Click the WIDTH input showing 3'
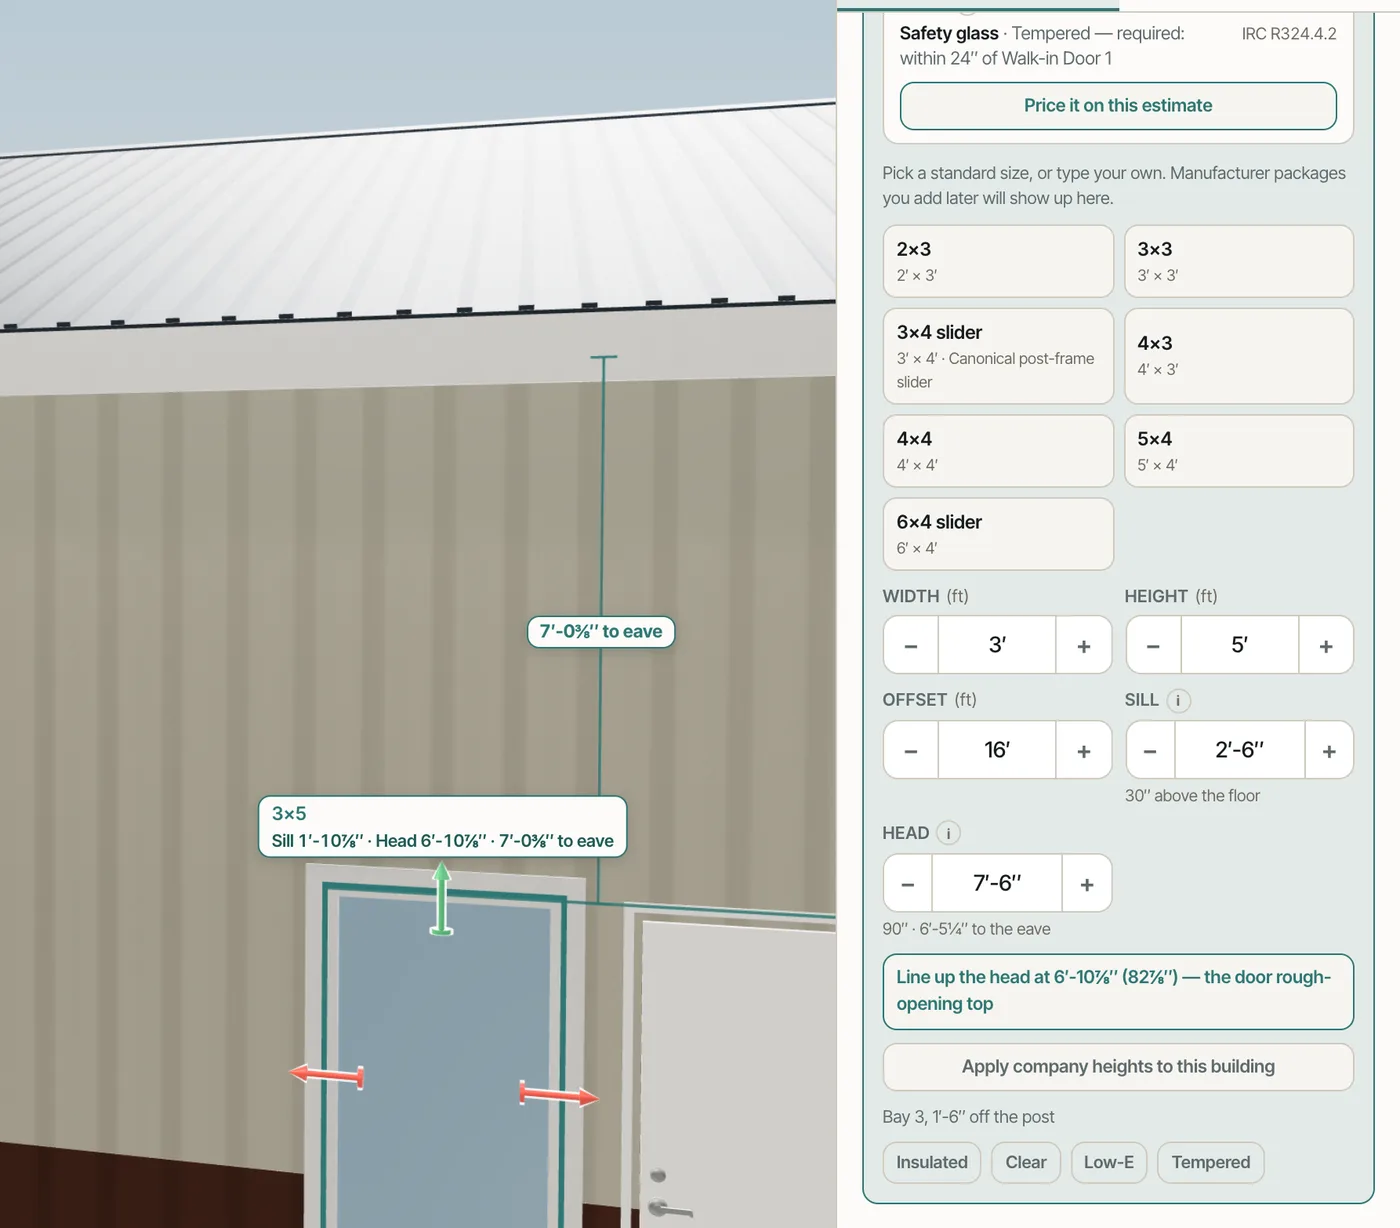This screenshot has width=1400, height=1228. (x=997, y=646)
